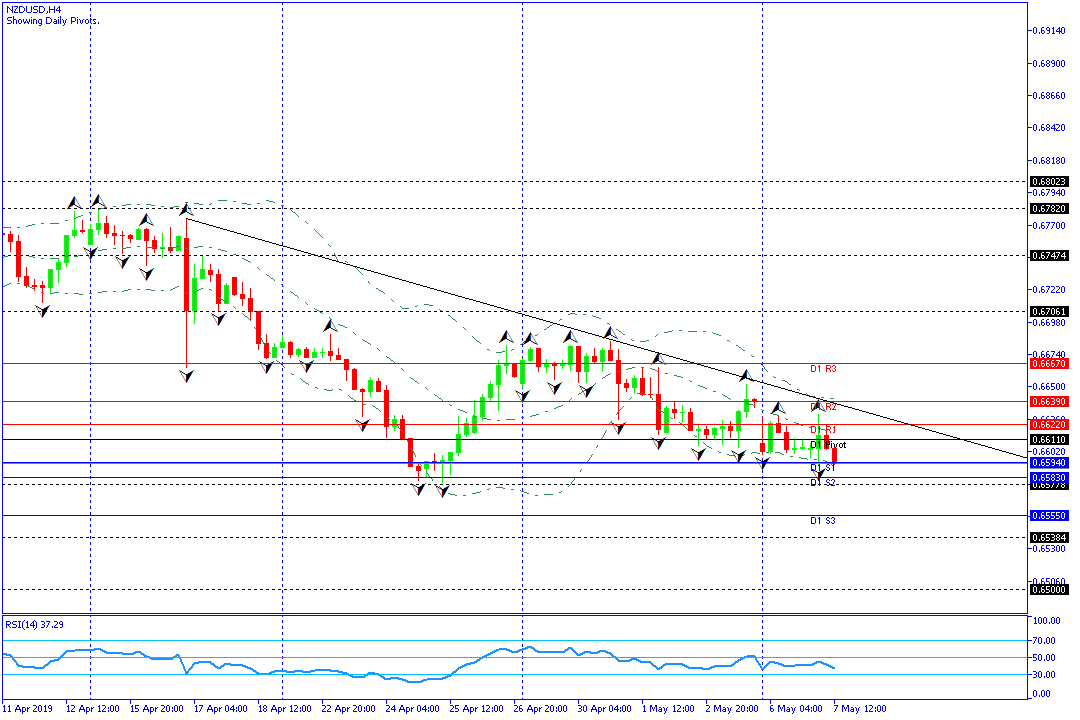Click the down fractal below the long red wick

coord(187,375)
